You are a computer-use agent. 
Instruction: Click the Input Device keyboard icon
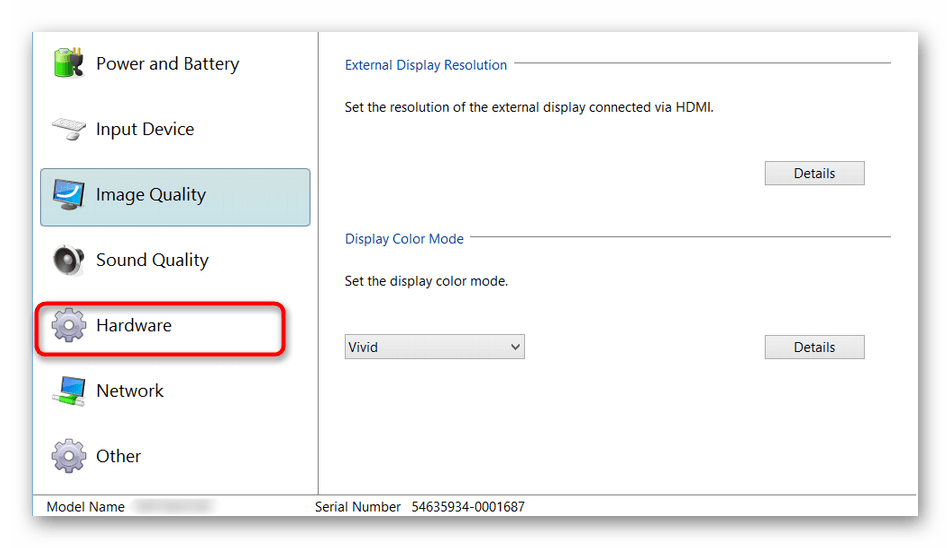pos(69,129)
